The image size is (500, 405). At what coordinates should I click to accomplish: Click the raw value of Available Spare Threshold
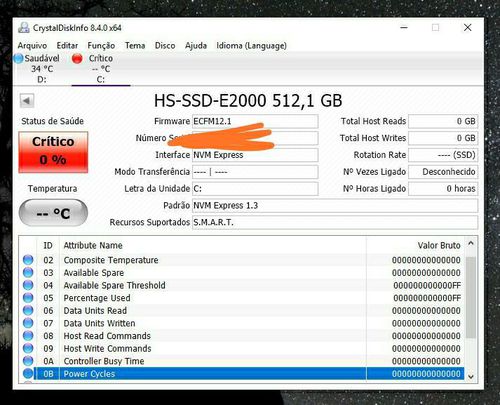click(427, 285)
